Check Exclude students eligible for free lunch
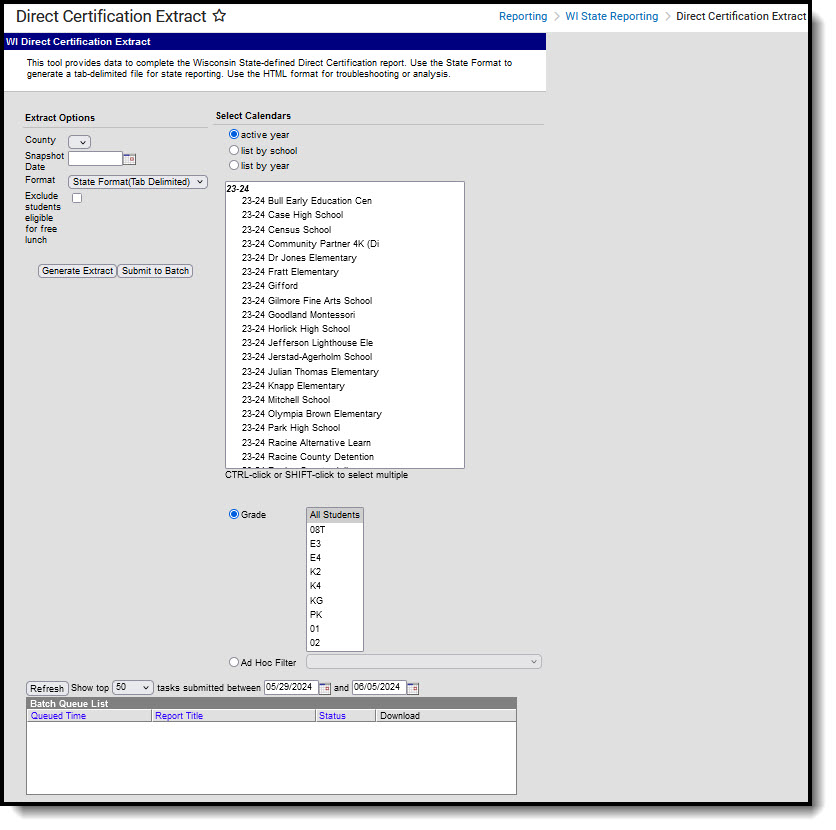 (x=77, y=198)
